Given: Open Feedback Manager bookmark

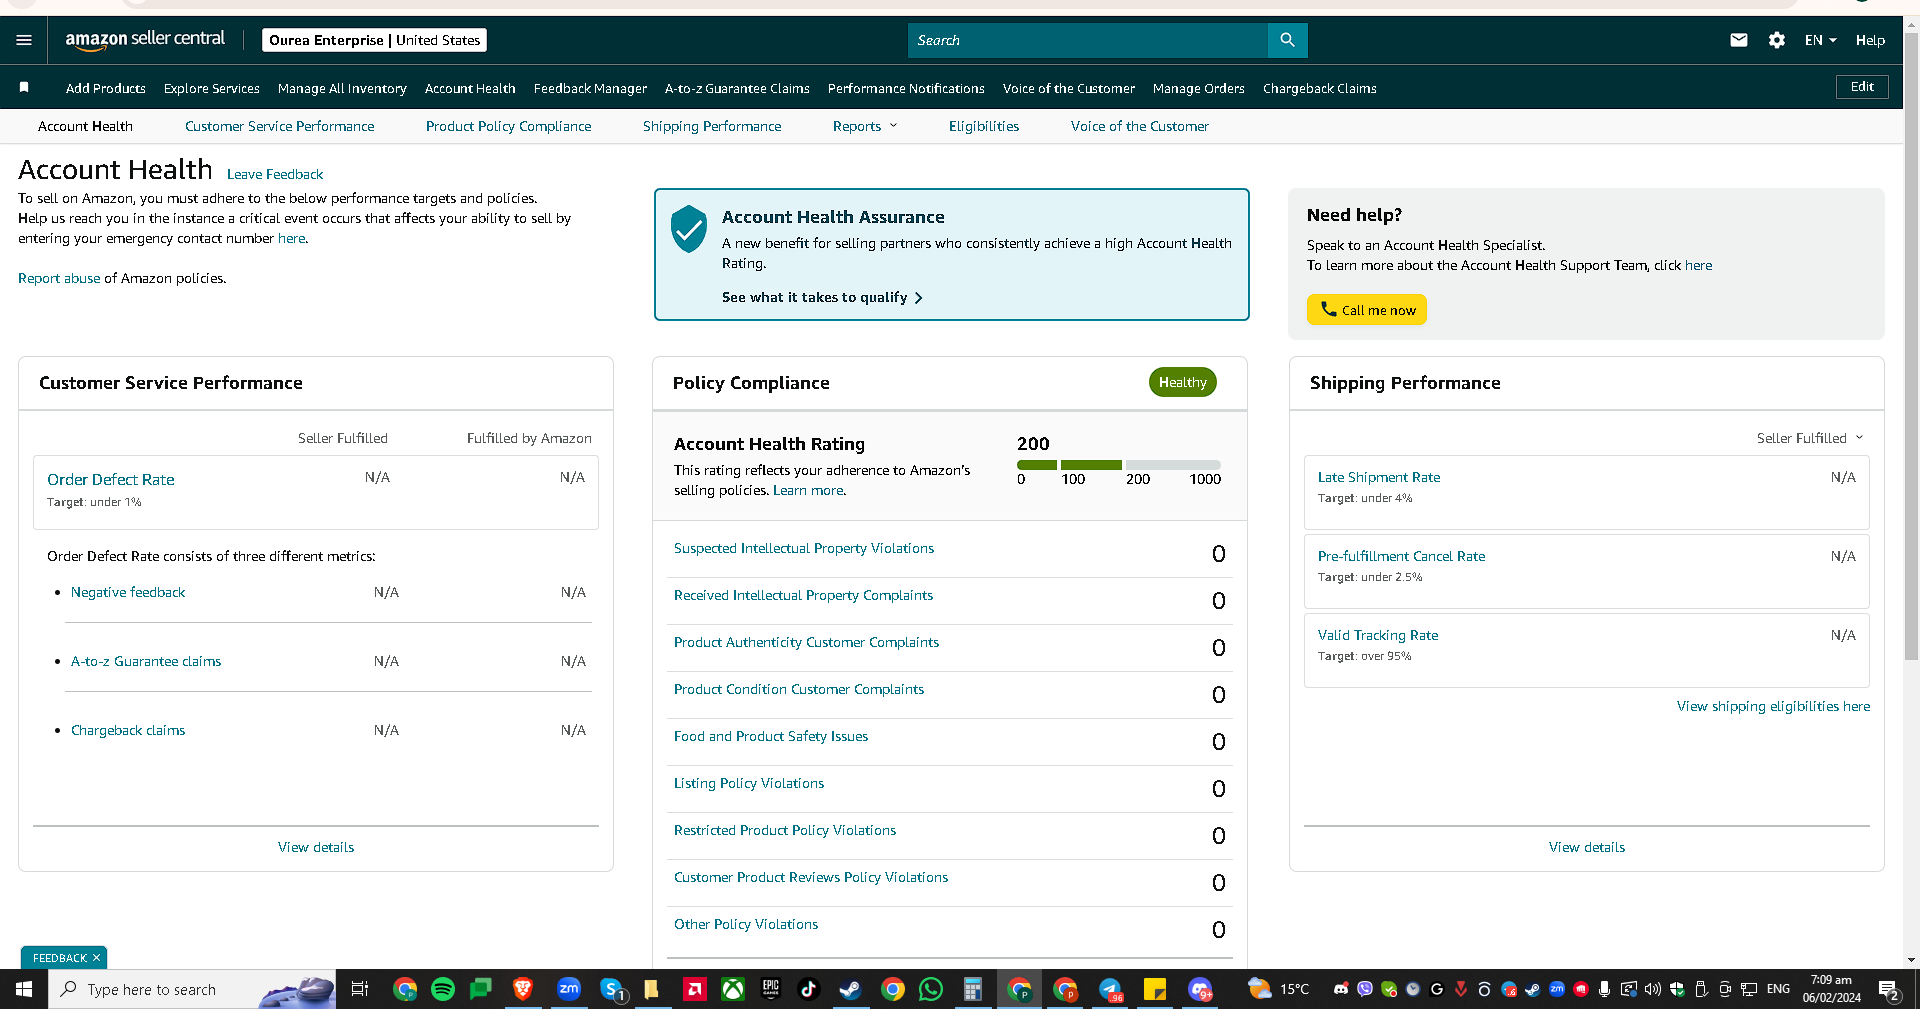Looking at the screenshot, I should click(590, 88).
